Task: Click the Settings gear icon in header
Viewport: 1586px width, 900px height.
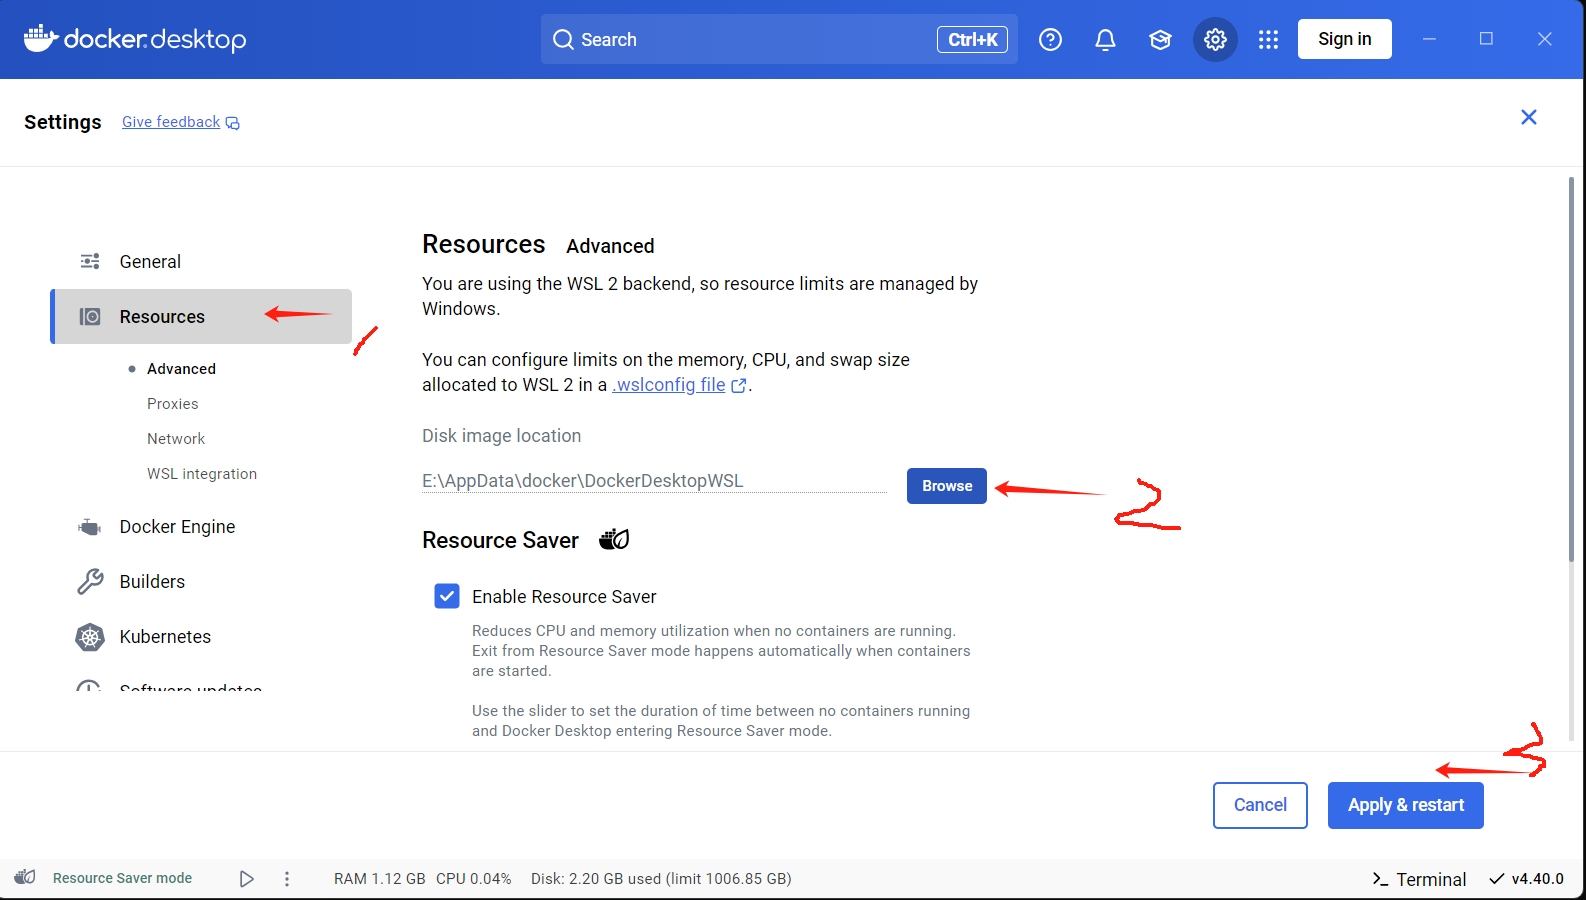Action: pyautogui.click(x=1215, y=39)
